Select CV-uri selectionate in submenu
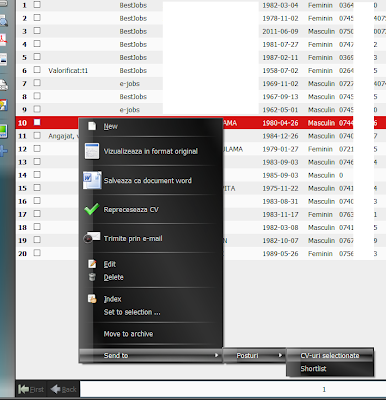This screenshot has height=400, width=386. [x=330, y=355]
